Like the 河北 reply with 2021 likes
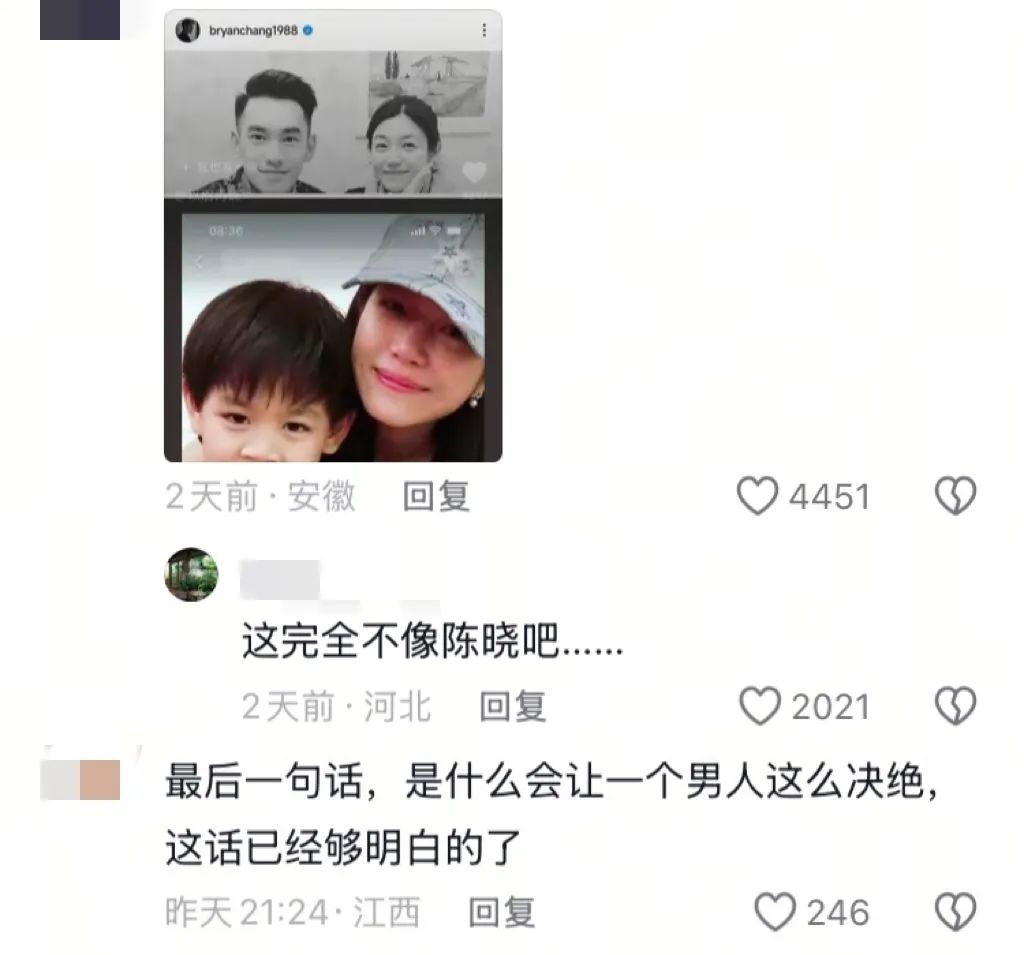Image resolution: width=1024 pixels, height=955 pixels. pos(760,706)
